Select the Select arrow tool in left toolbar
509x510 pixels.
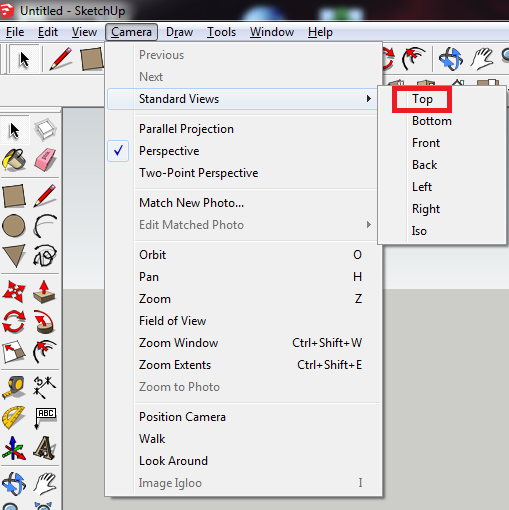coord(14,130)
